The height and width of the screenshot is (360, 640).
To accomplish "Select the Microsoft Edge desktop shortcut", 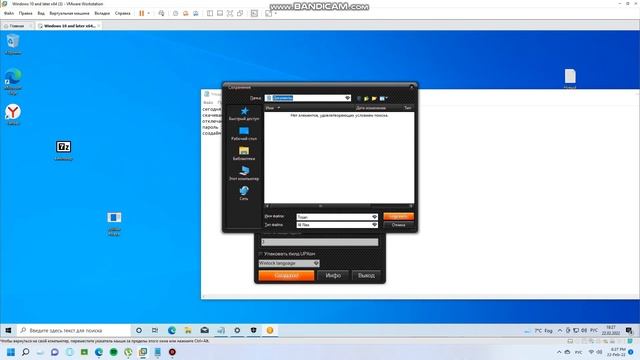I will [x=13, y=82].
